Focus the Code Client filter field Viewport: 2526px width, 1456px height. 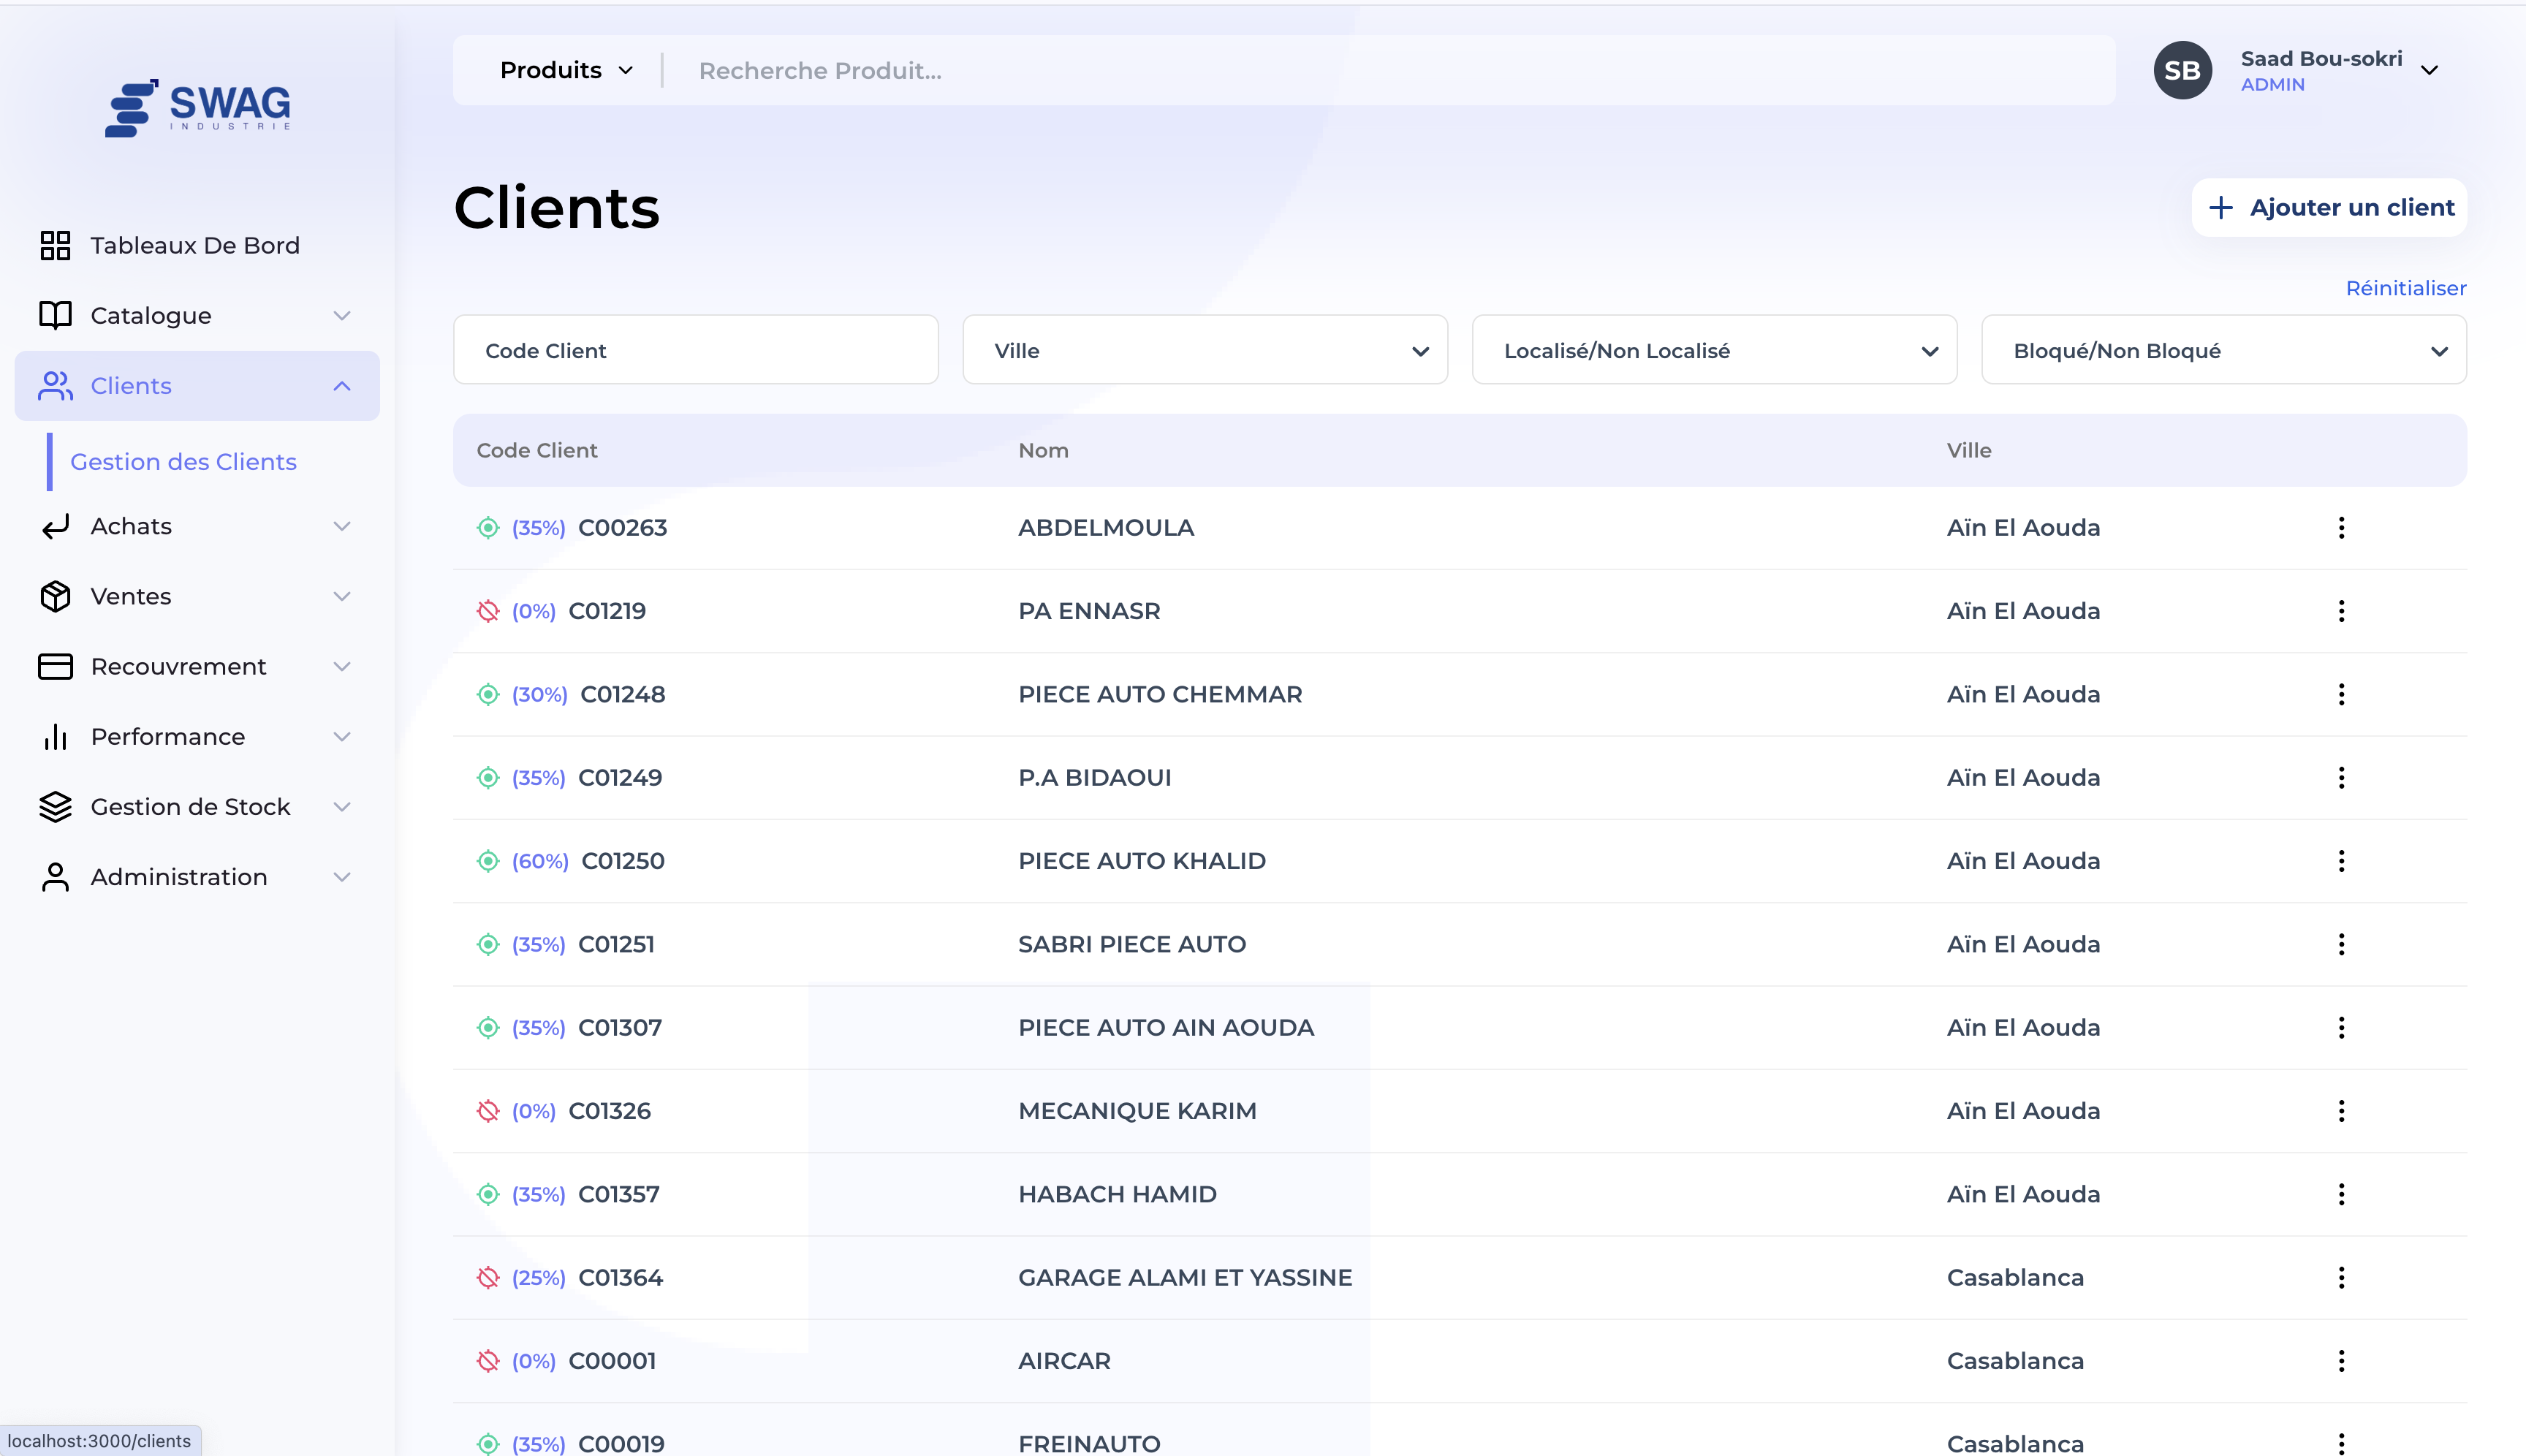point(695,351)
